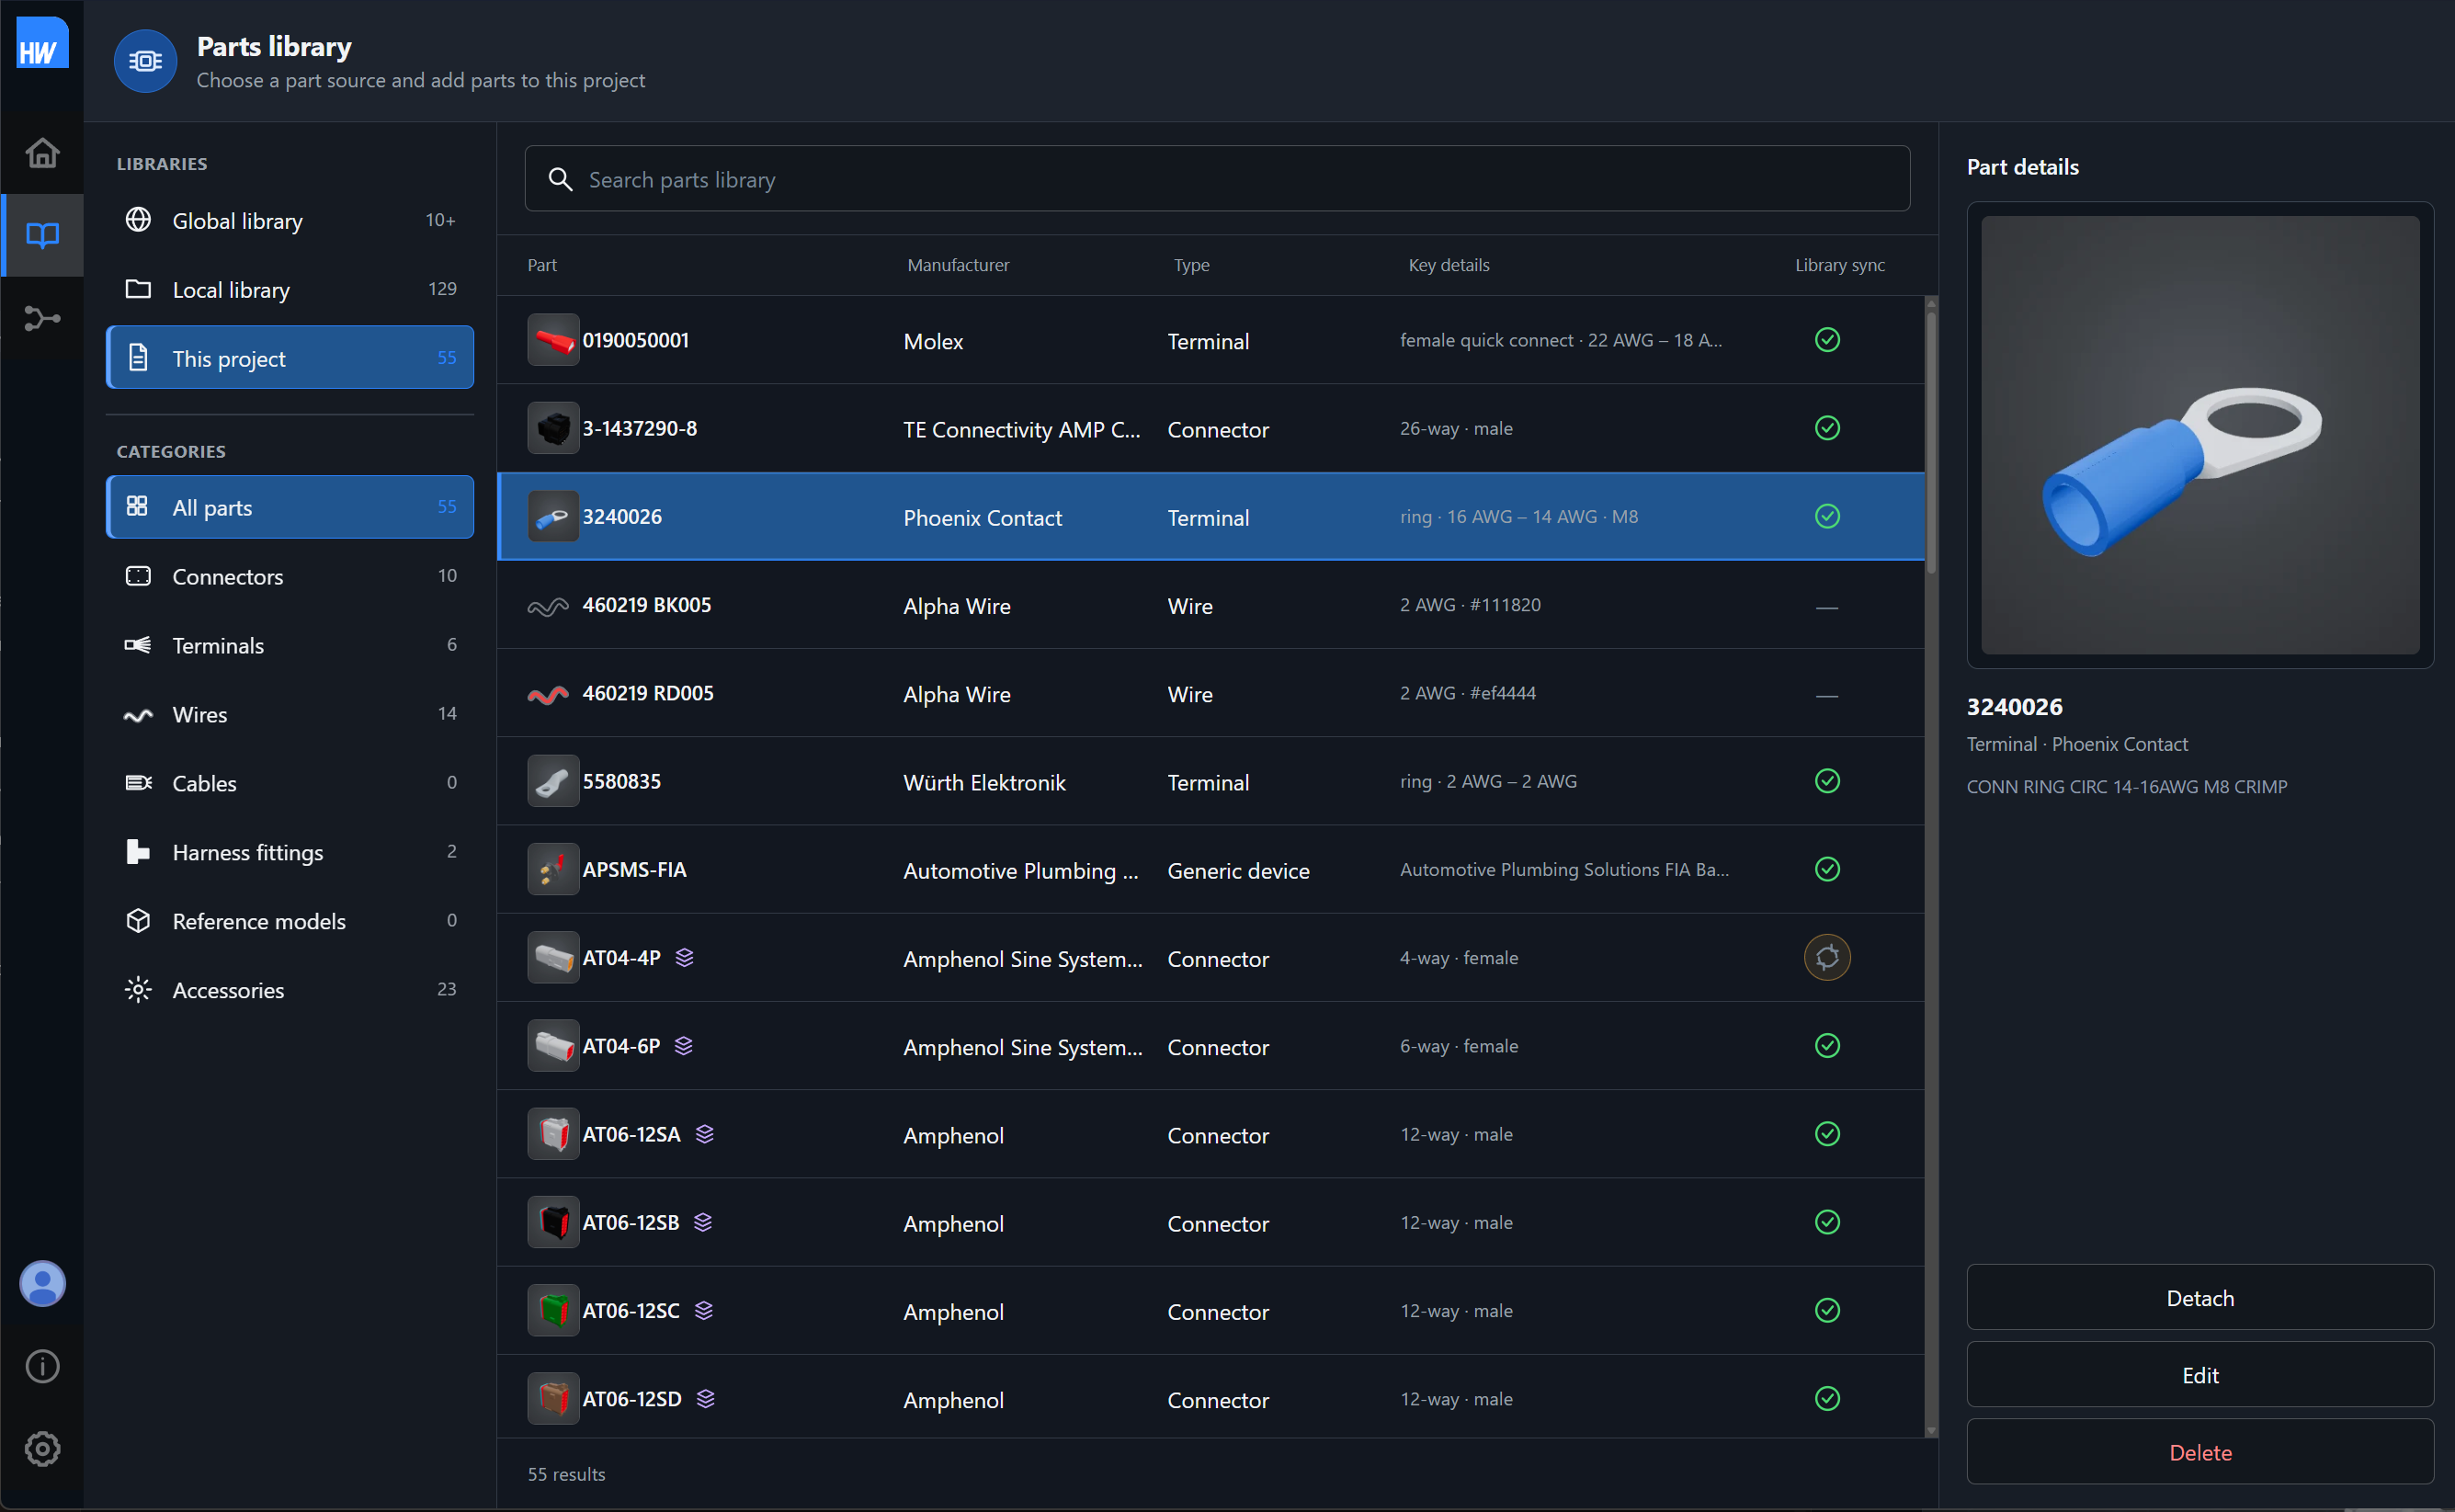Screen dimensions: 2455x1512
Task: Click the Detach button
Action: point(2200,1297)
